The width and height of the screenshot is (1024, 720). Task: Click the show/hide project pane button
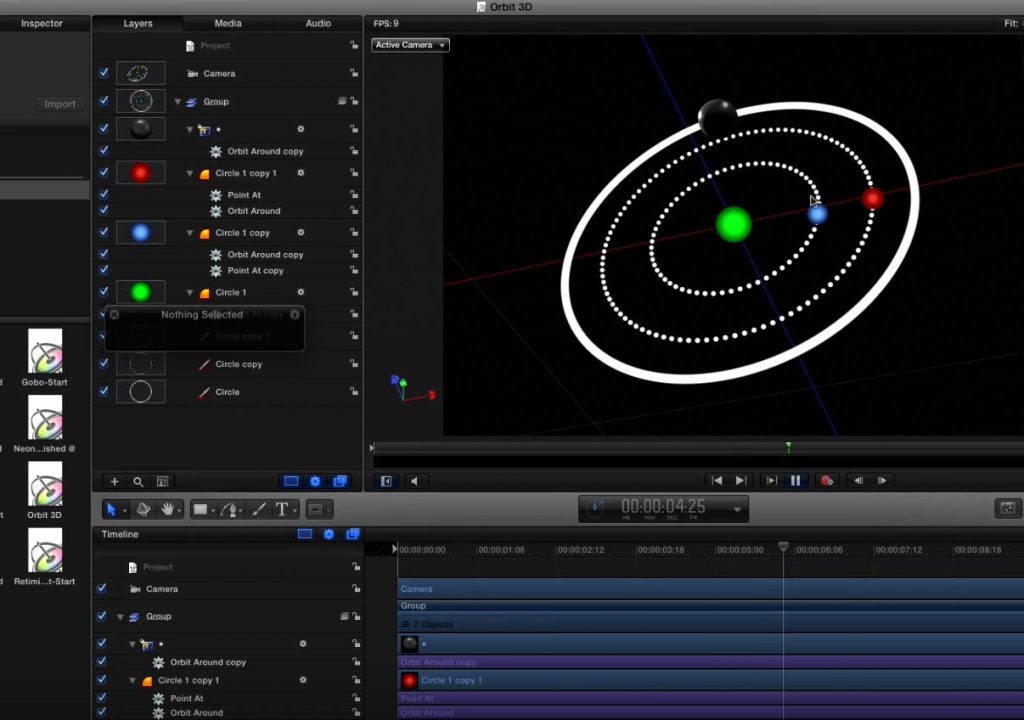[386, 482]
